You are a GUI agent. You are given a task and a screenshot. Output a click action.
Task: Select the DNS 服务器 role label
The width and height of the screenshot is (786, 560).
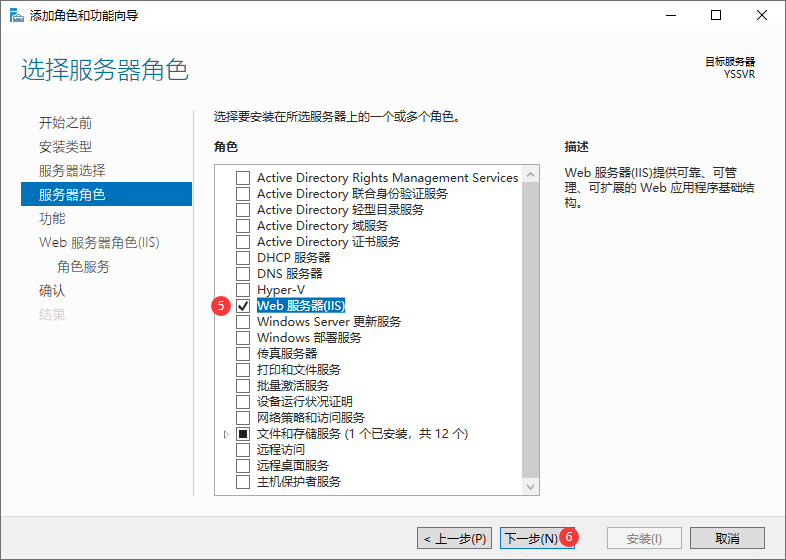290,274
